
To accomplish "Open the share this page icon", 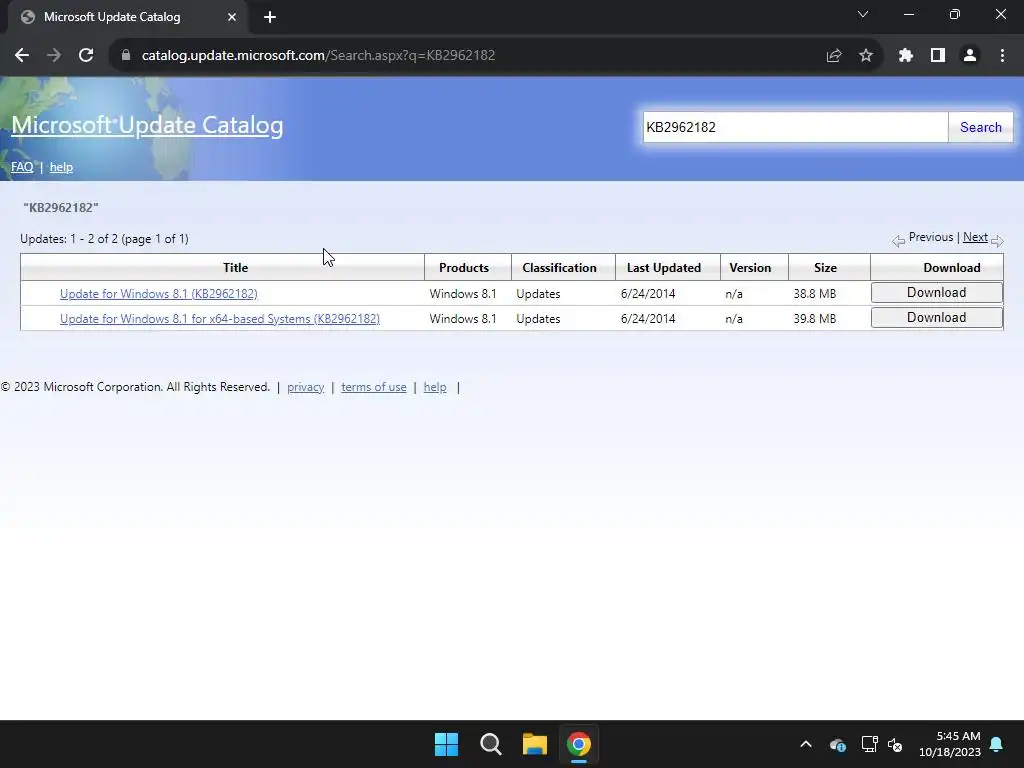I will 834,56.
